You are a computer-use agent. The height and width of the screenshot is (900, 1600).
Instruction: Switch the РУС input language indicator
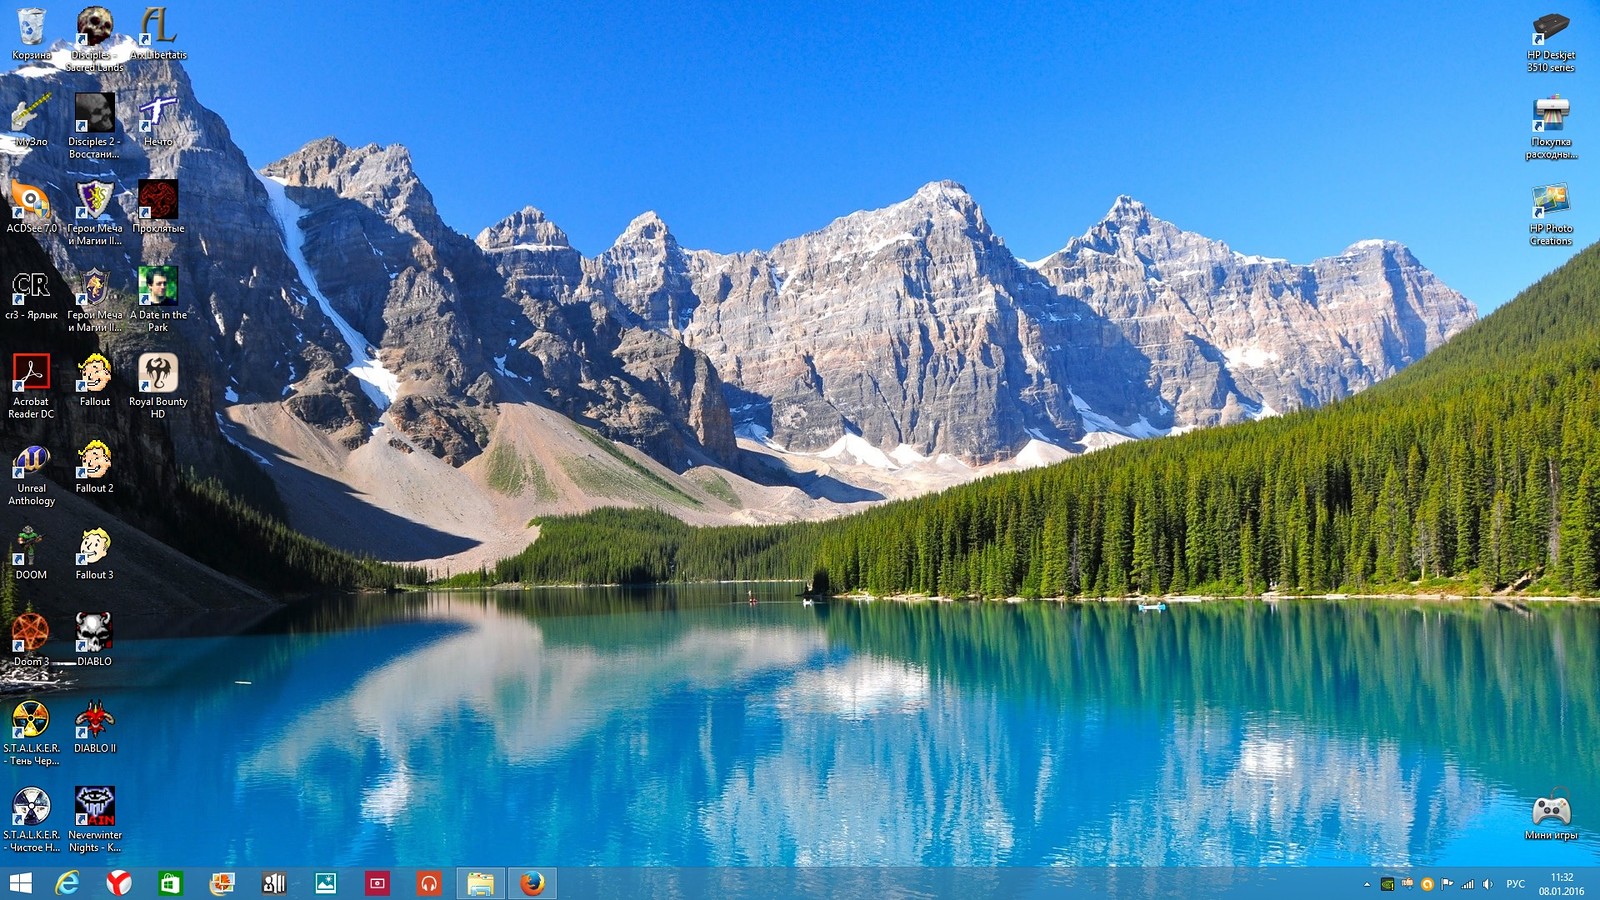point(1516,884)
